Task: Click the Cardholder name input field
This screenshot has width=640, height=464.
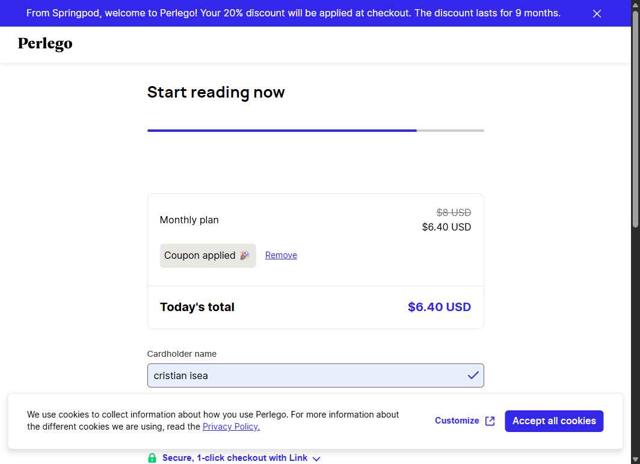Action: click(x=305, y=375)
